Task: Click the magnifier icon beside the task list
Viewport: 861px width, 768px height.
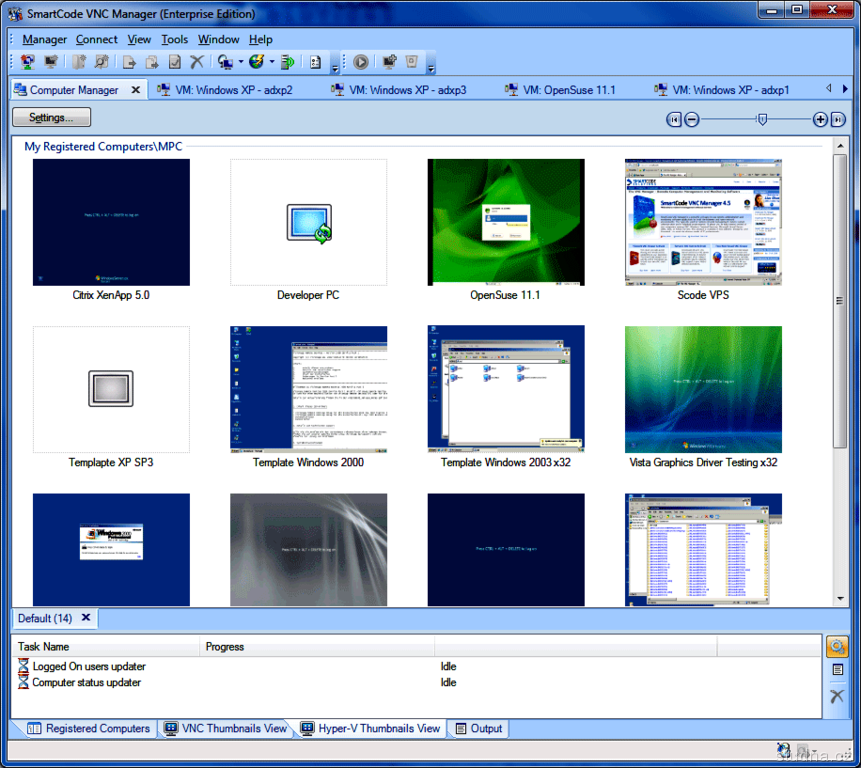Action: point(837,647)
